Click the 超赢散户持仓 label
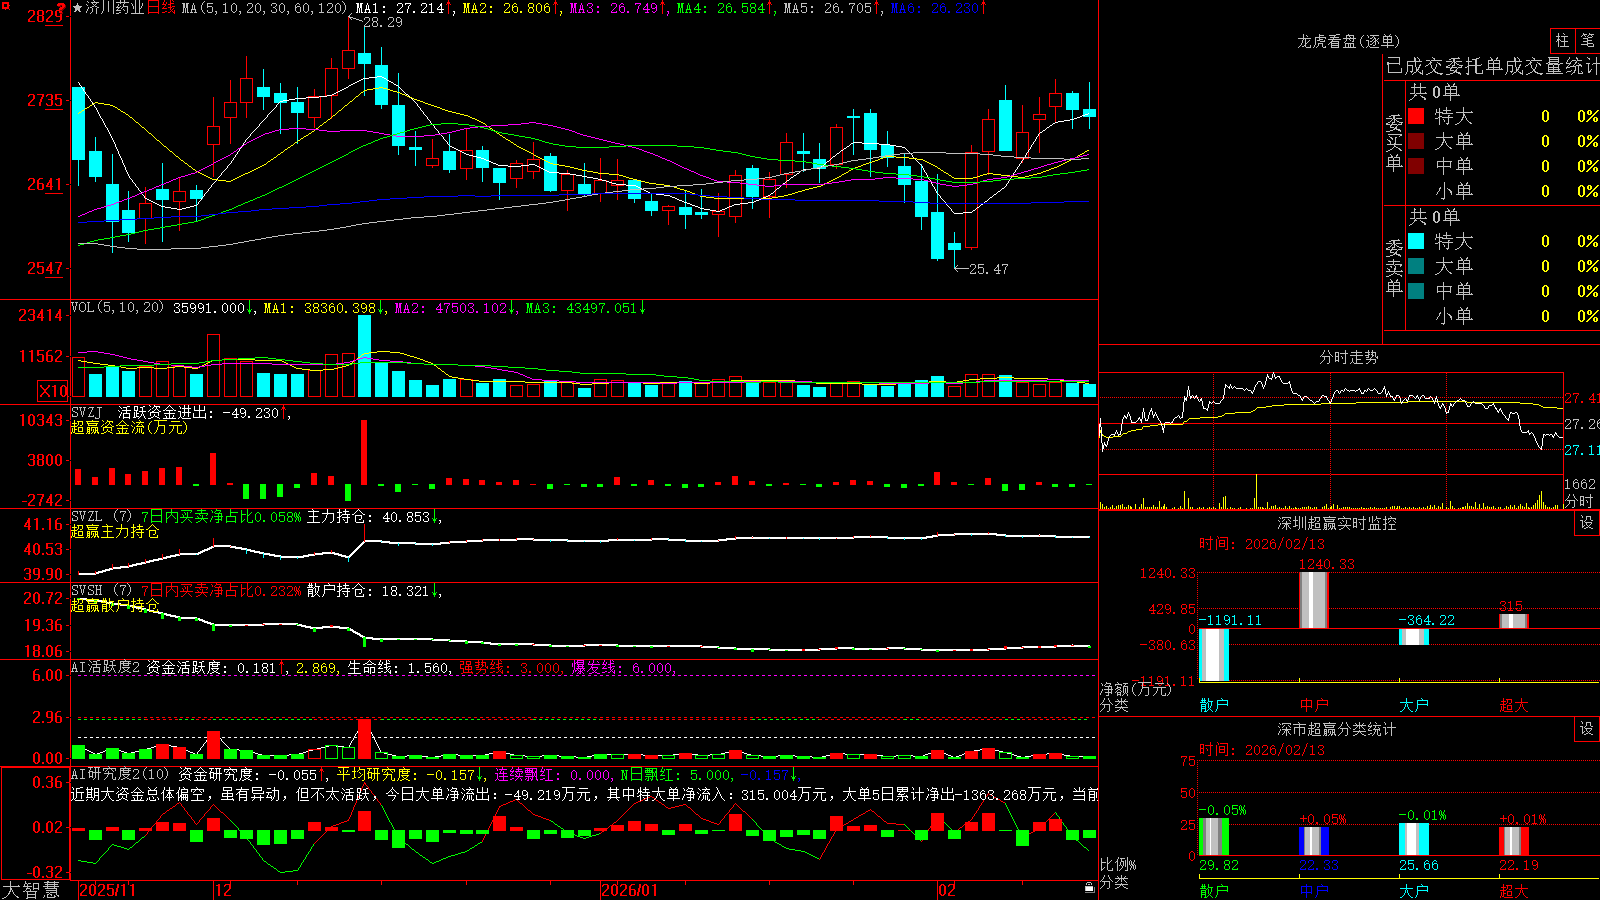 point(115,605)
